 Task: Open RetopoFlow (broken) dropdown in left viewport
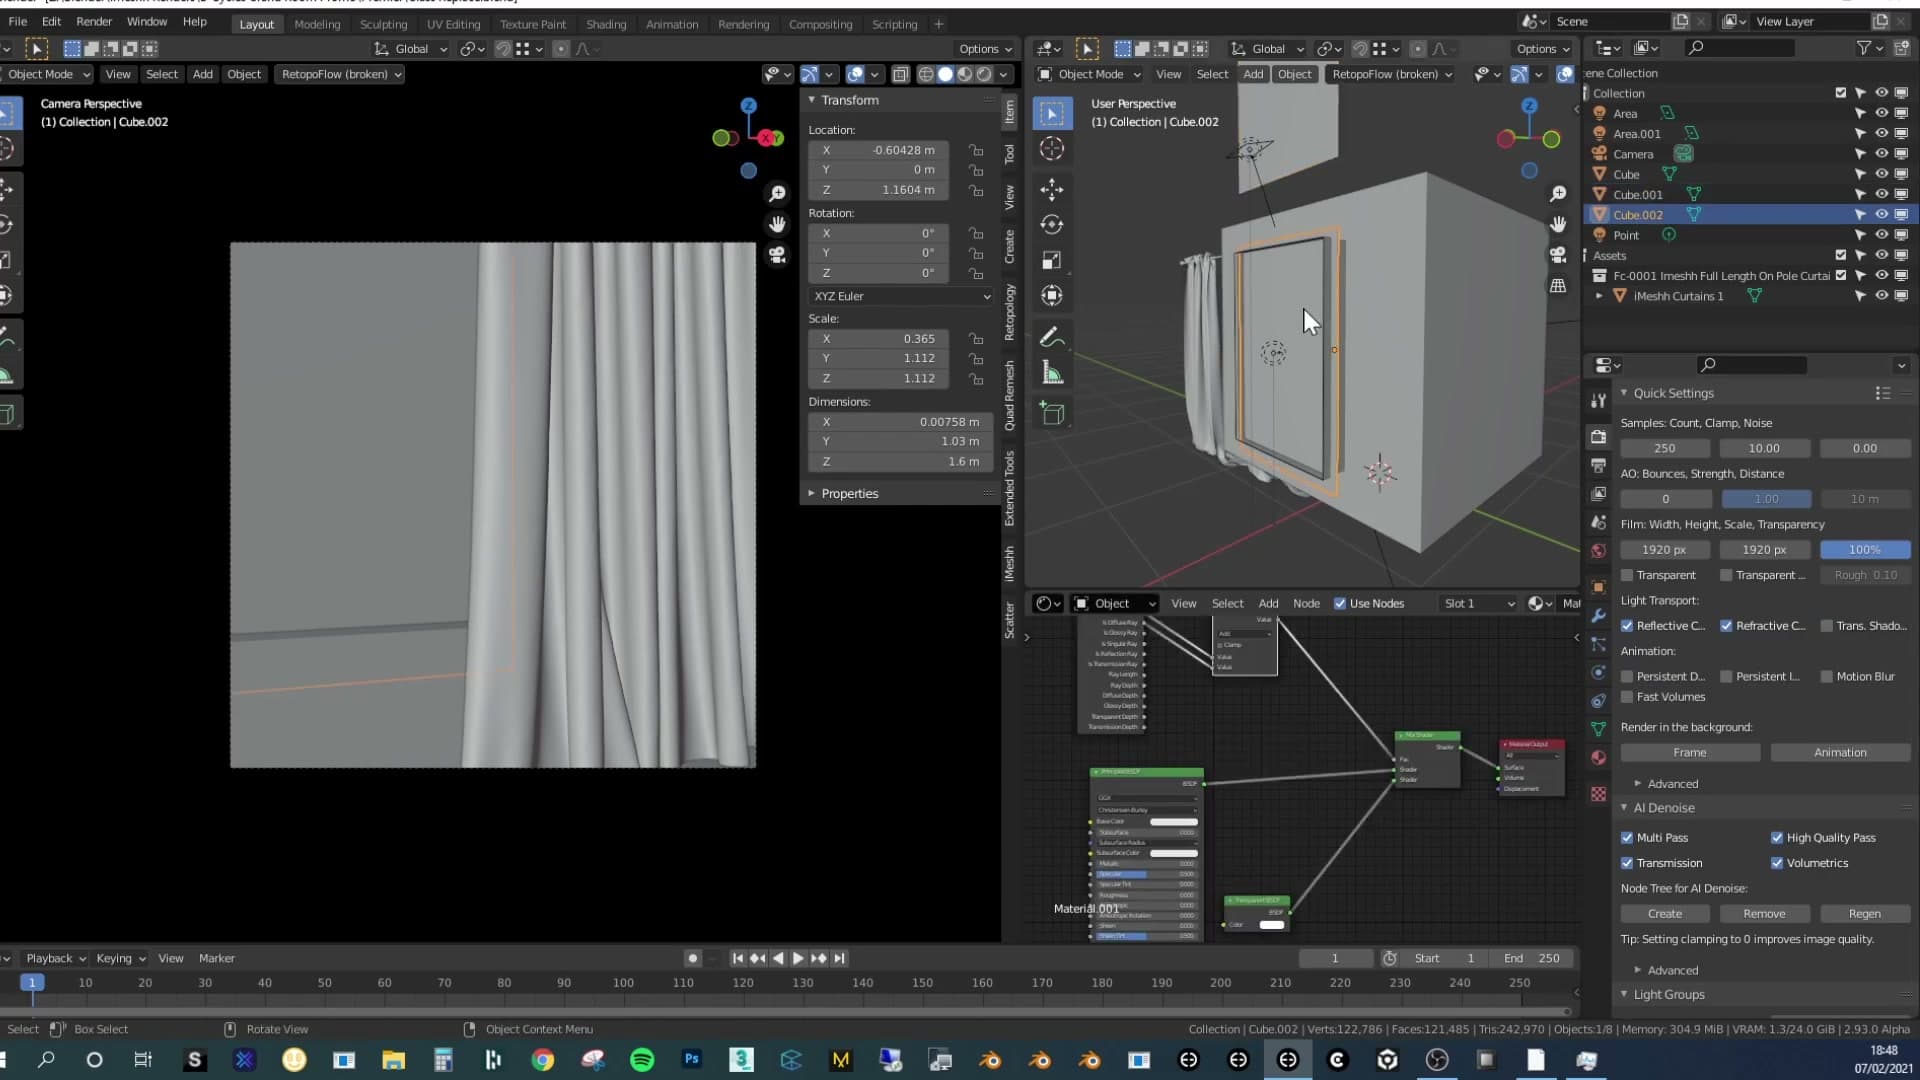340,74
